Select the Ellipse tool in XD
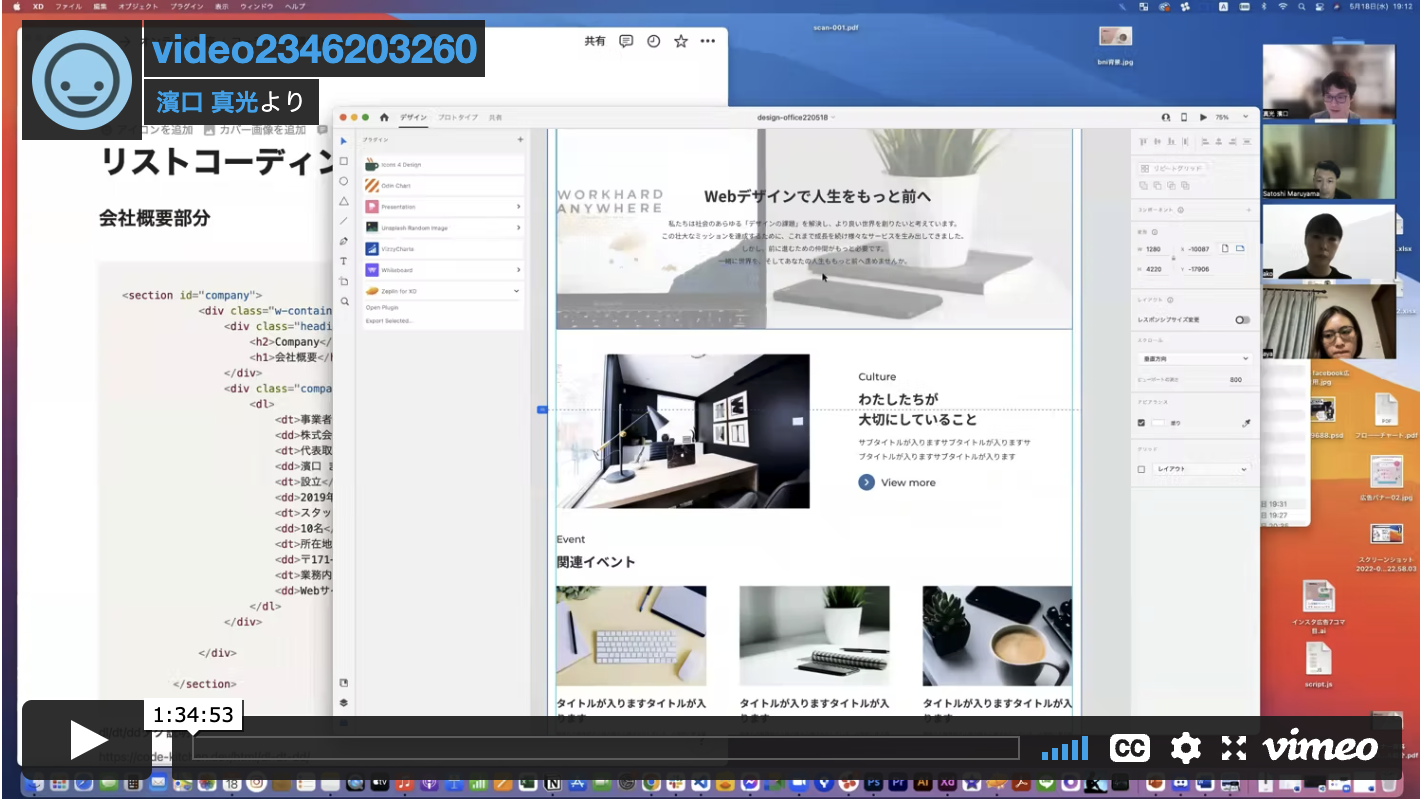The image size is (1420, 800). (344, 181)
